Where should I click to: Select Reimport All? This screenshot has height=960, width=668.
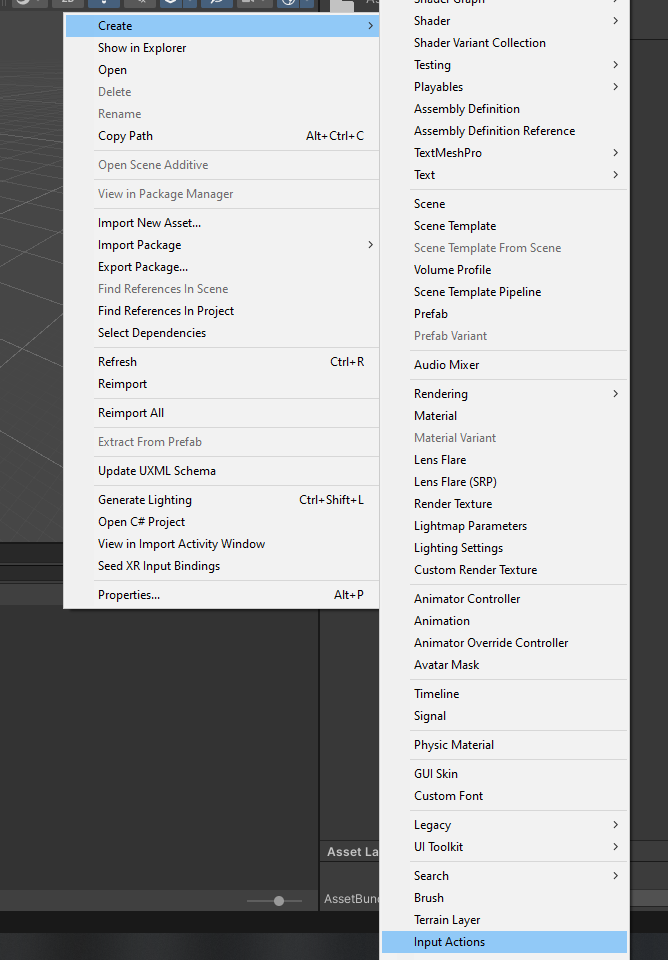(x=131, y=413)
